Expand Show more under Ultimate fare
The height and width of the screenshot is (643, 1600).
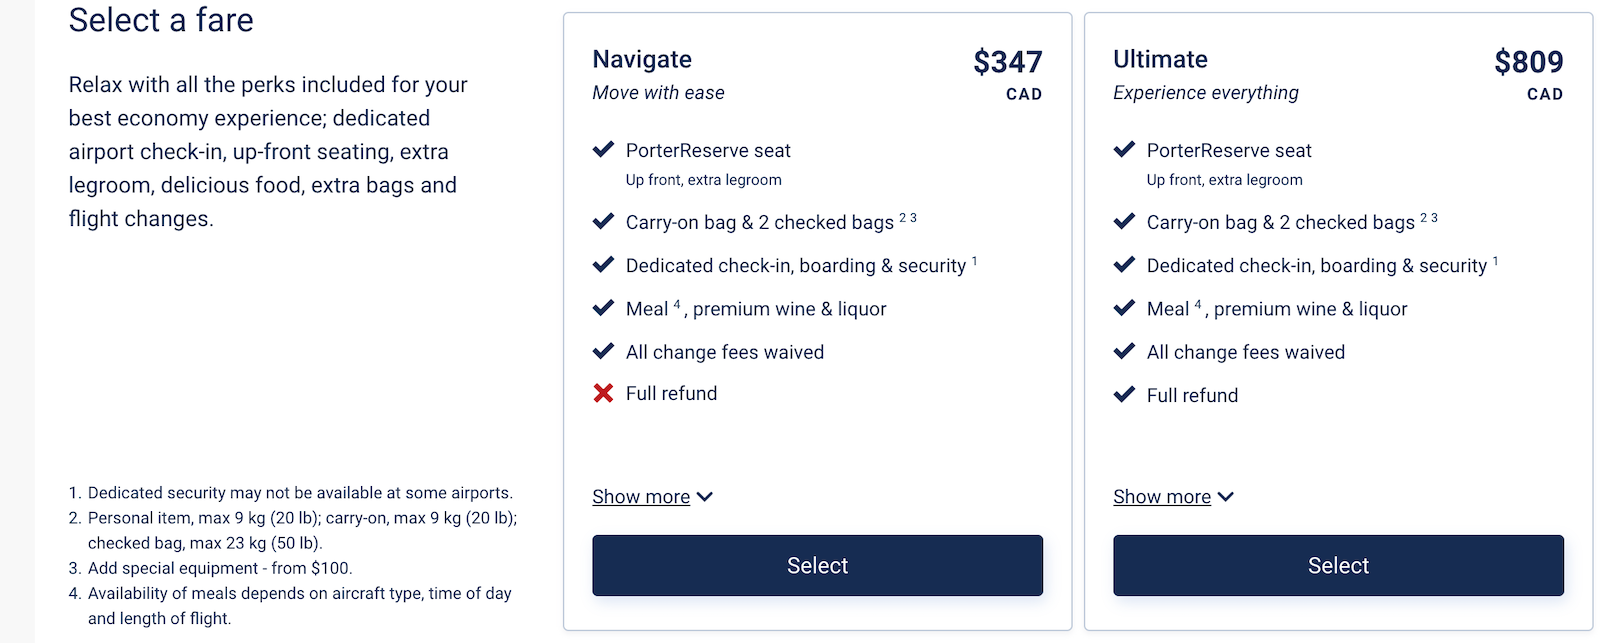[x=1162, y=496]
